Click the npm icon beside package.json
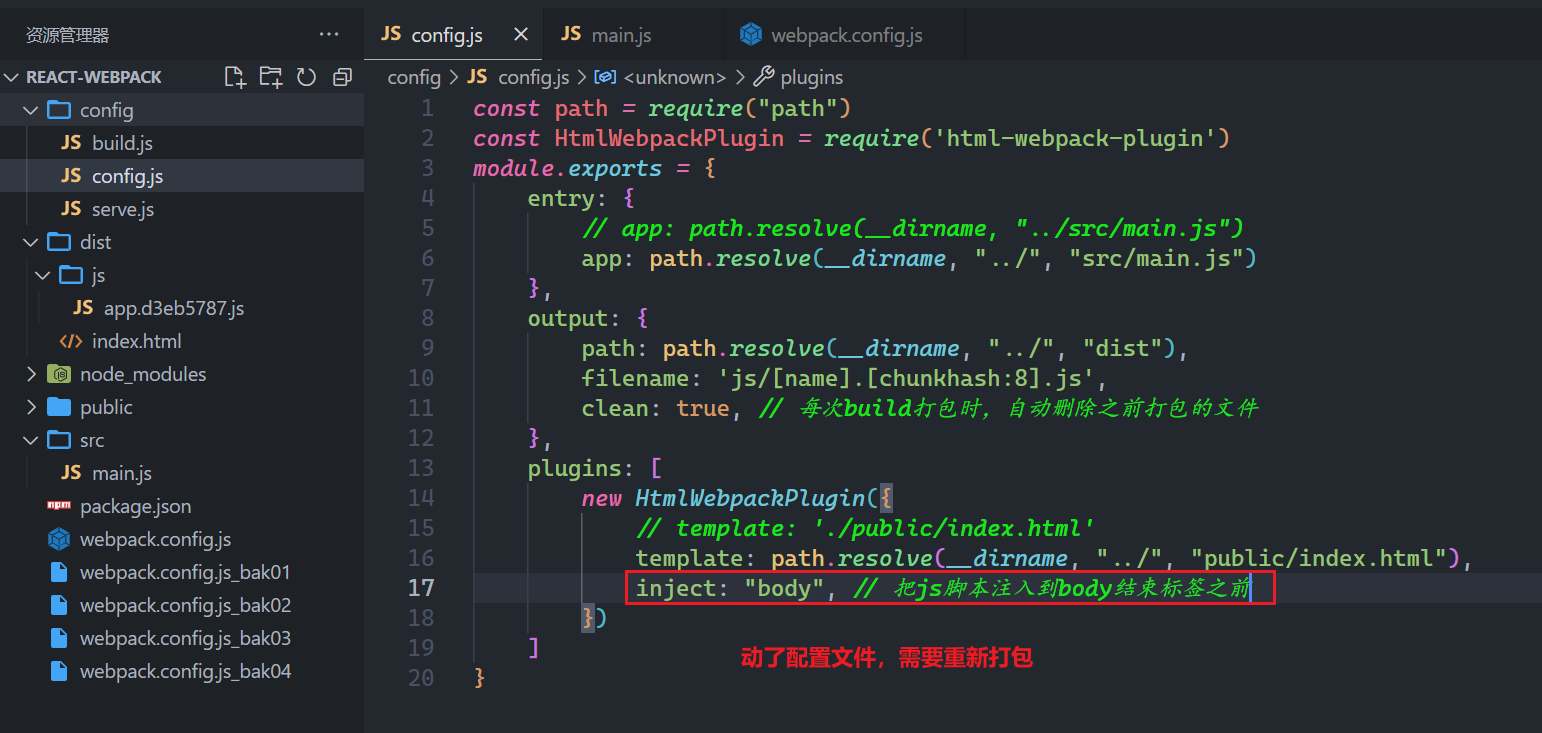 59,506
